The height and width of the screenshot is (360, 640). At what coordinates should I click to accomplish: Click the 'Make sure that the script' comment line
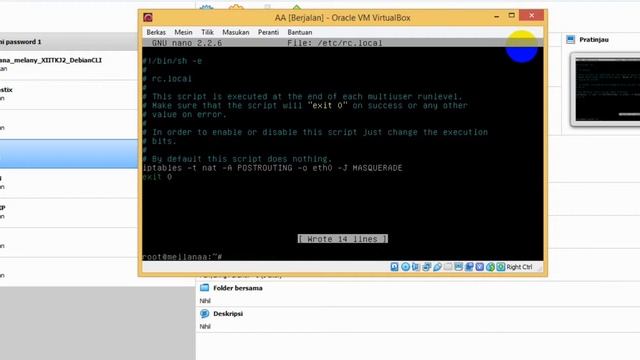click(x=305, y=106)
